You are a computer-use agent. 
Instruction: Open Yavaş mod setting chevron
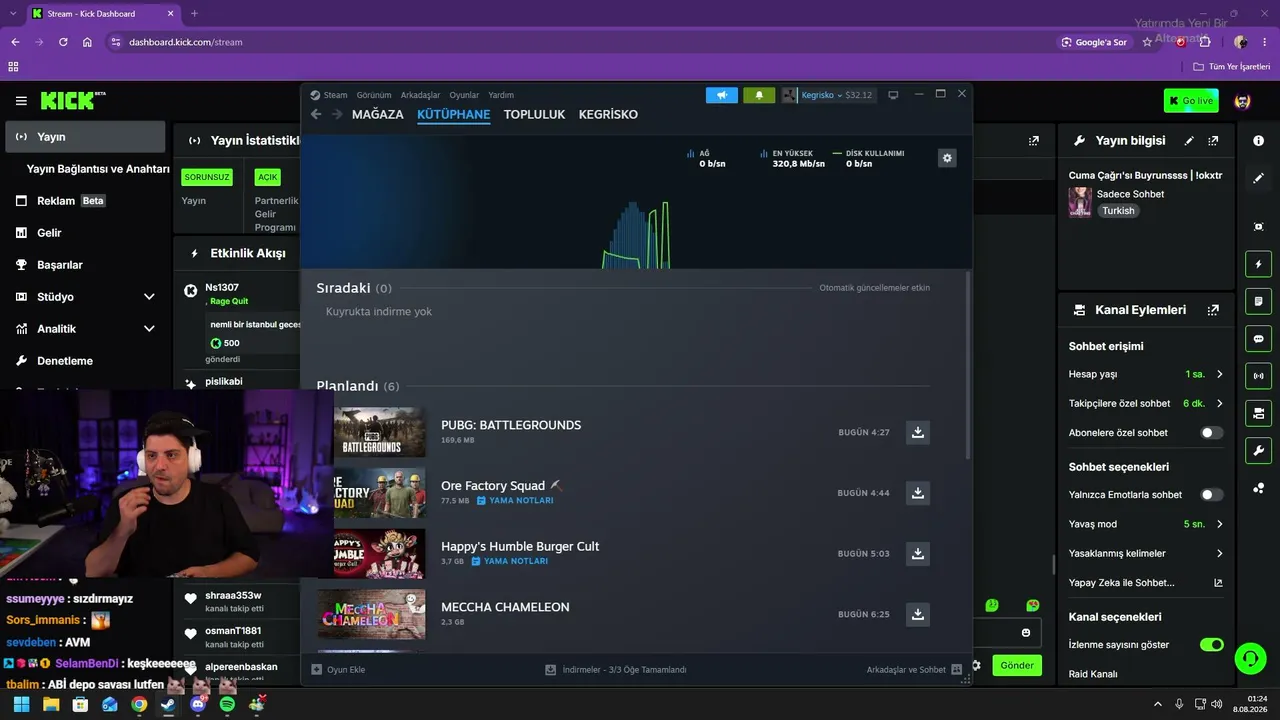1219,524
